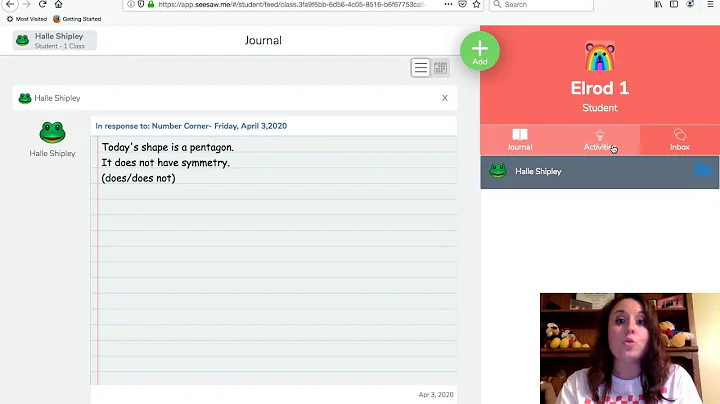Open the browser Library icon
Image resolution: width=720 pixels, height=404 pixels.
[658, 4]
